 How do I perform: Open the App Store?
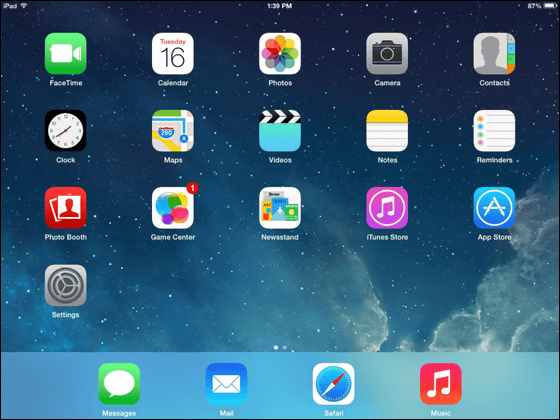click(x=494, y=208)
